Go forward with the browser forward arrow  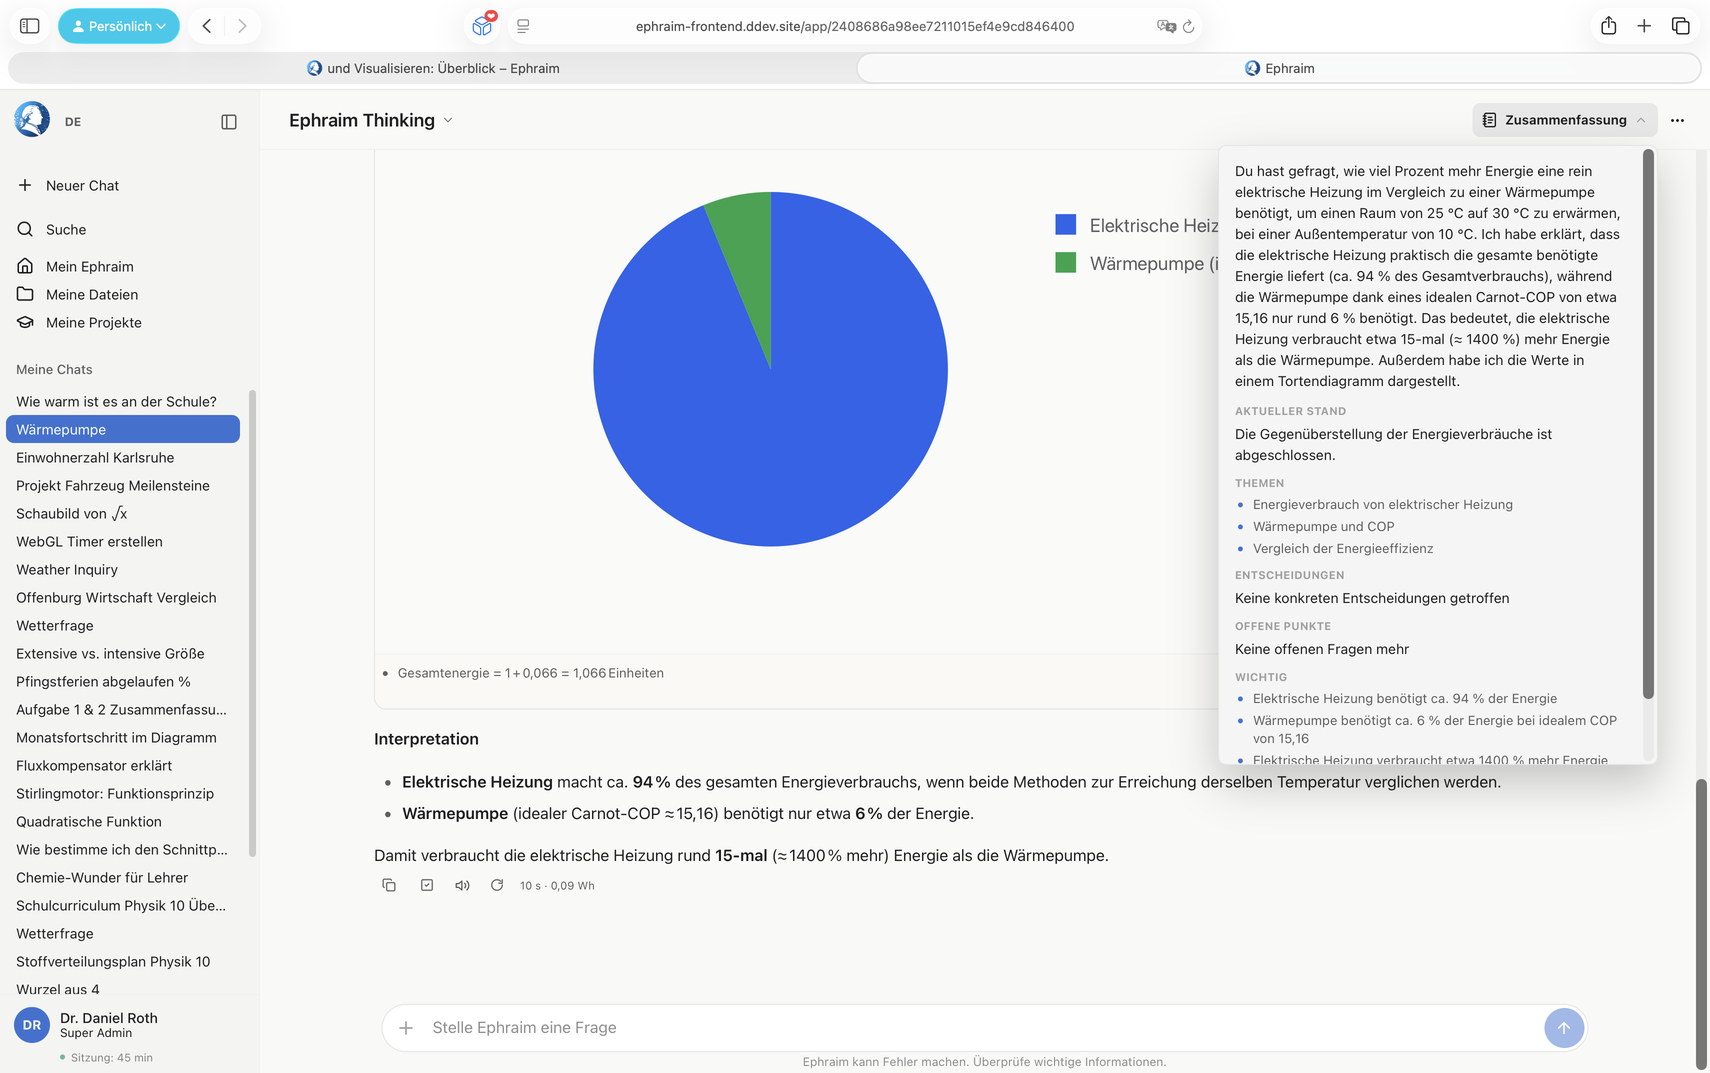(242, 26)
